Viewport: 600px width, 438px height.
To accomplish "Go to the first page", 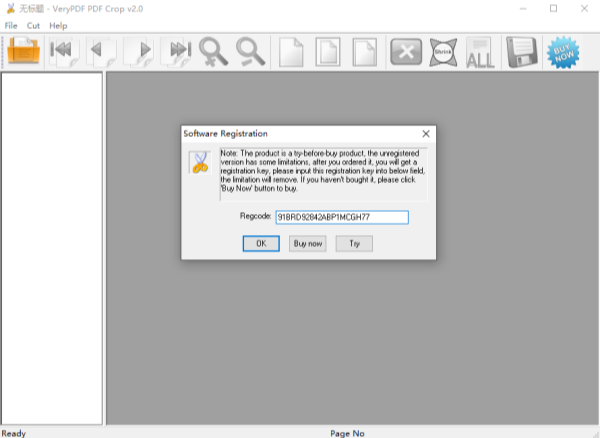I will point(64,52).
